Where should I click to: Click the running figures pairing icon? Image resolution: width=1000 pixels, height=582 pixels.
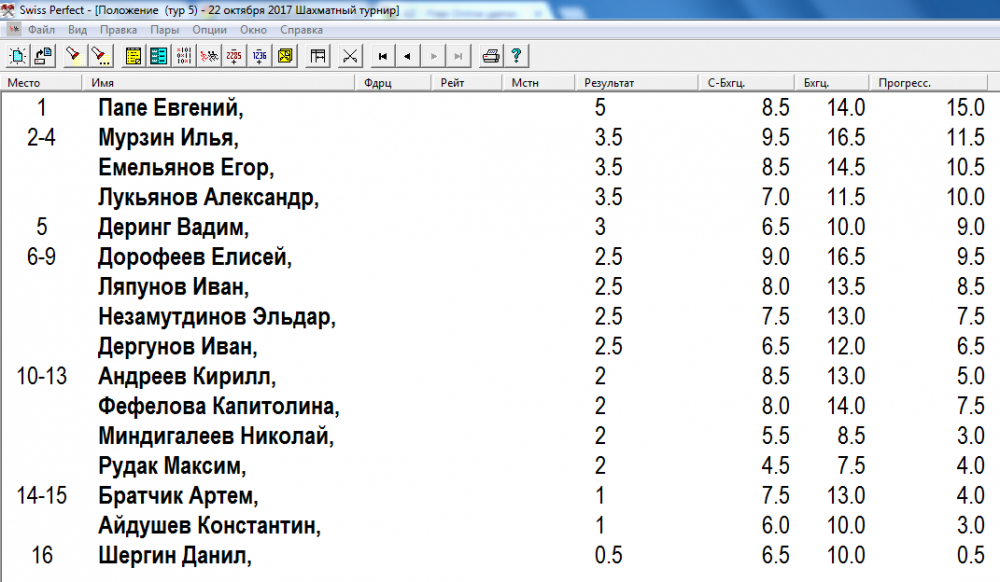coord(209,56)
